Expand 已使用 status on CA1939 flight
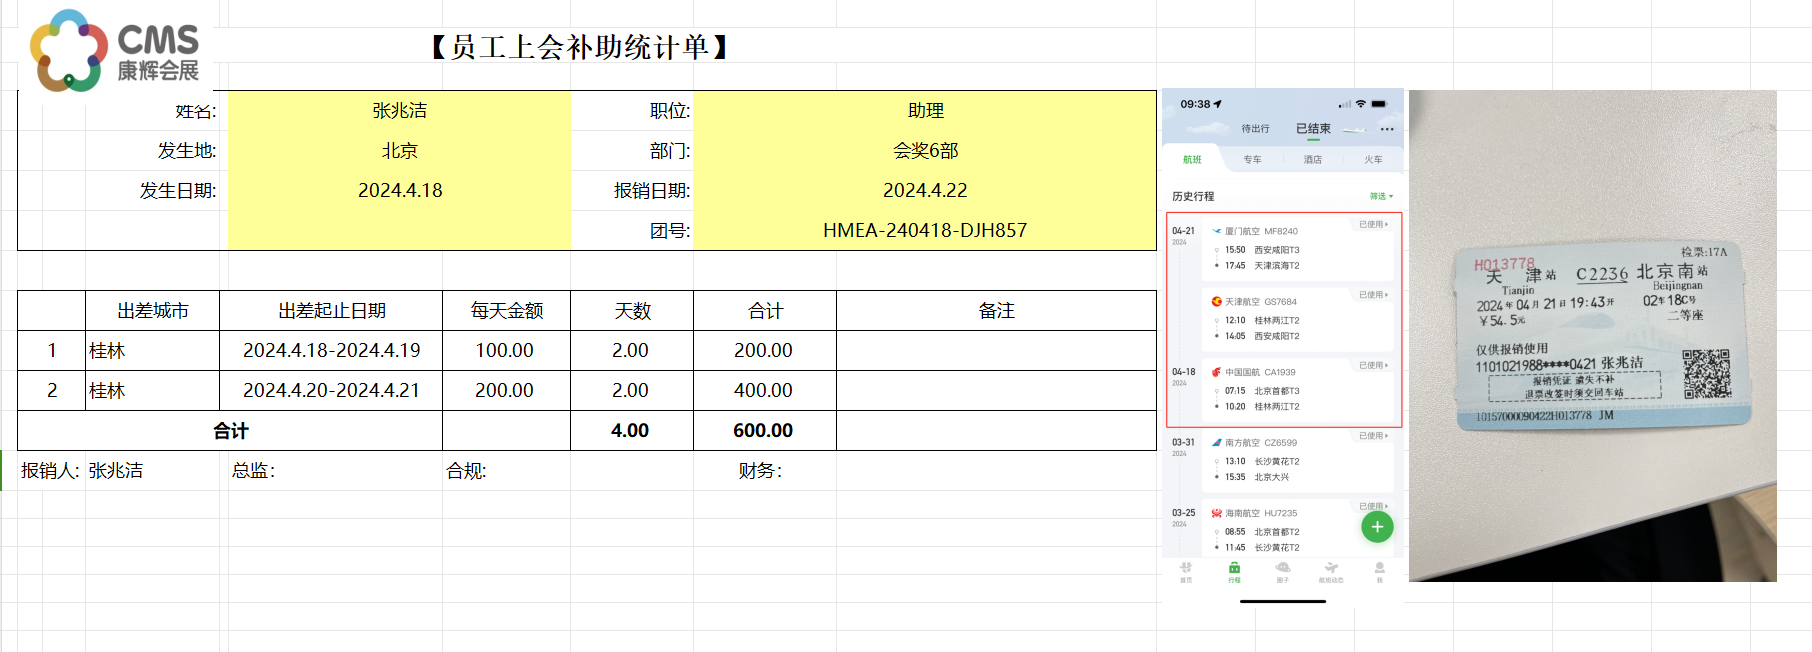 tap(1373, 365)
